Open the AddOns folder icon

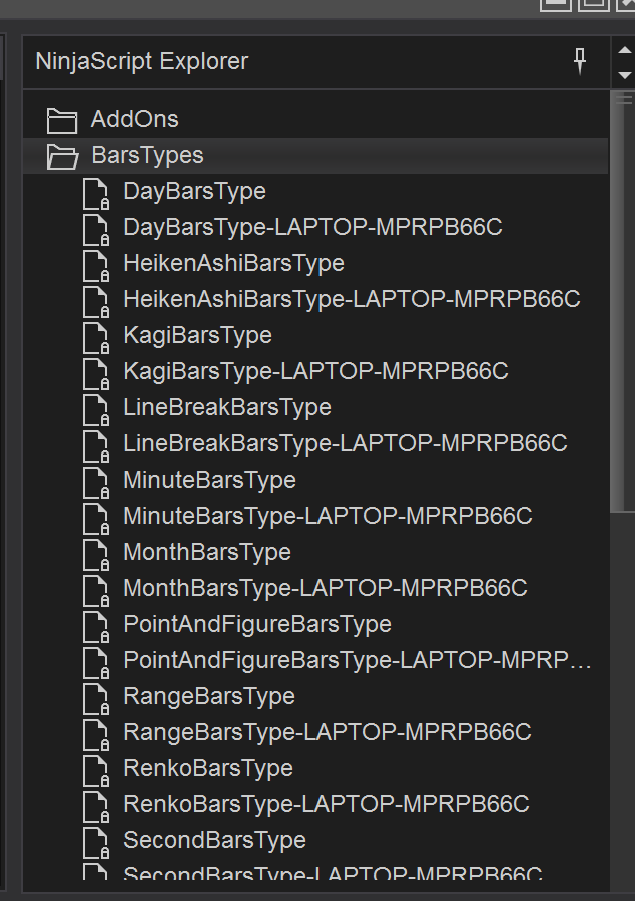(x=62, y=120)
